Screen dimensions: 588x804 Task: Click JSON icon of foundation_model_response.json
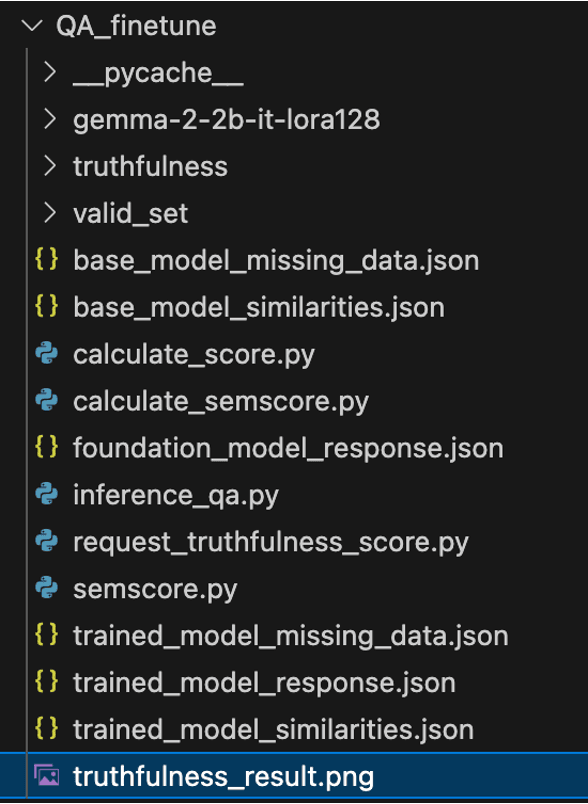46,447
